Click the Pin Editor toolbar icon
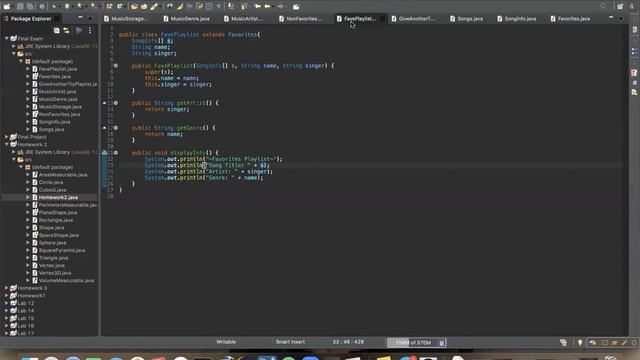The image size is (640, 360). click(296, 6)
